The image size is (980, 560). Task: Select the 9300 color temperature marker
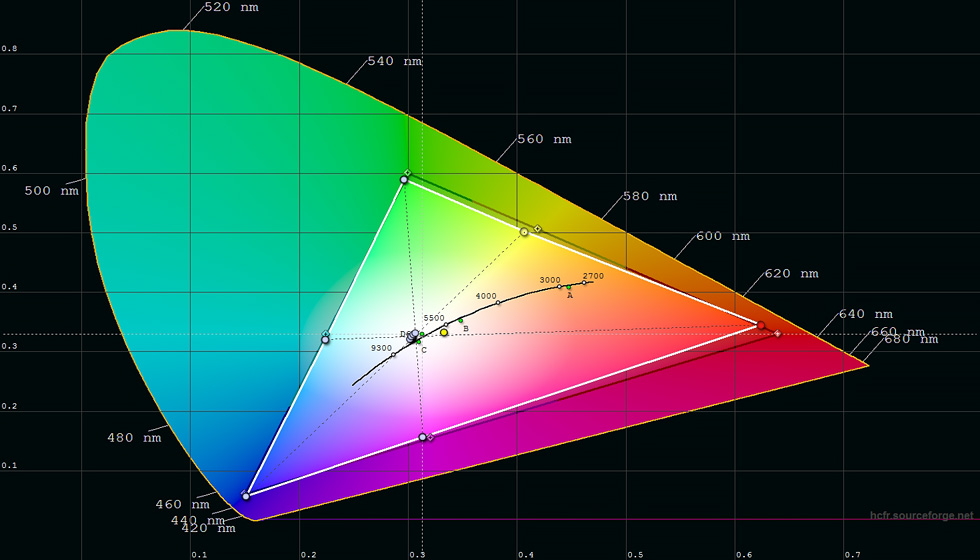click(394, 354)
